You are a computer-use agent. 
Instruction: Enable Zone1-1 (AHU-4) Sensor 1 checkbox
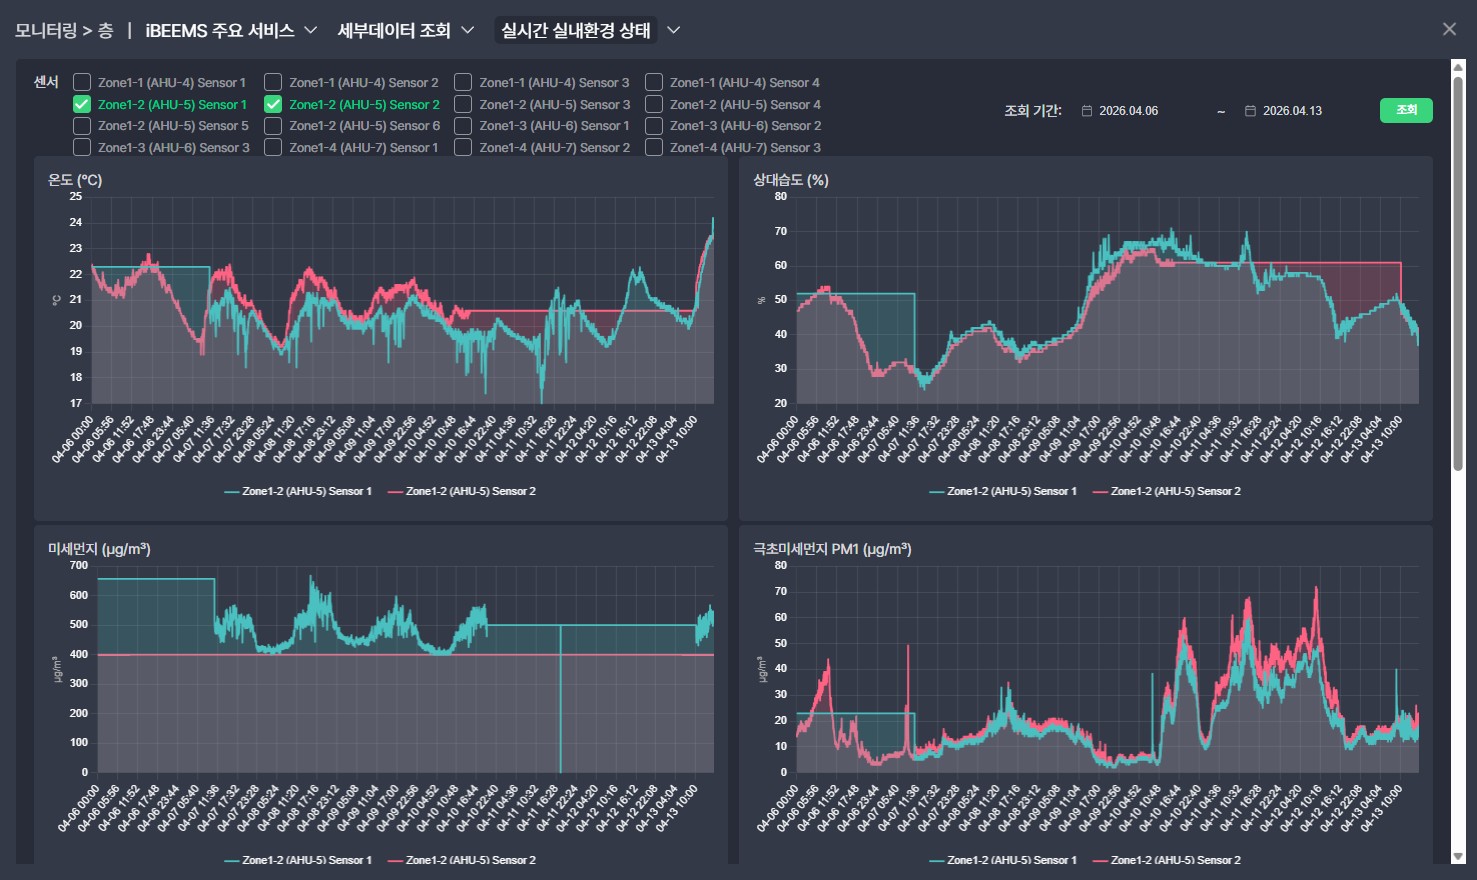82,82
